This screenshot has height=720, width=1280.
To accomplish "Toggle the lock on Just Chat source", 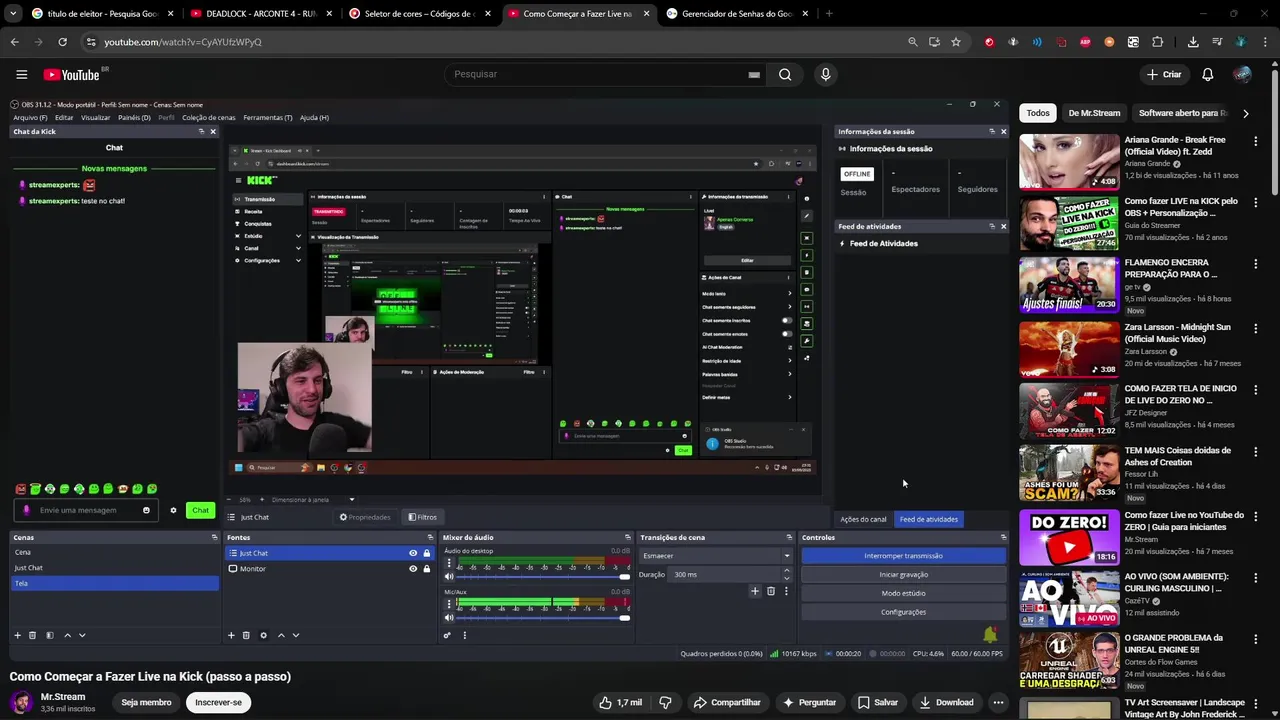I will pyautogui.click(x=427, y=553).
